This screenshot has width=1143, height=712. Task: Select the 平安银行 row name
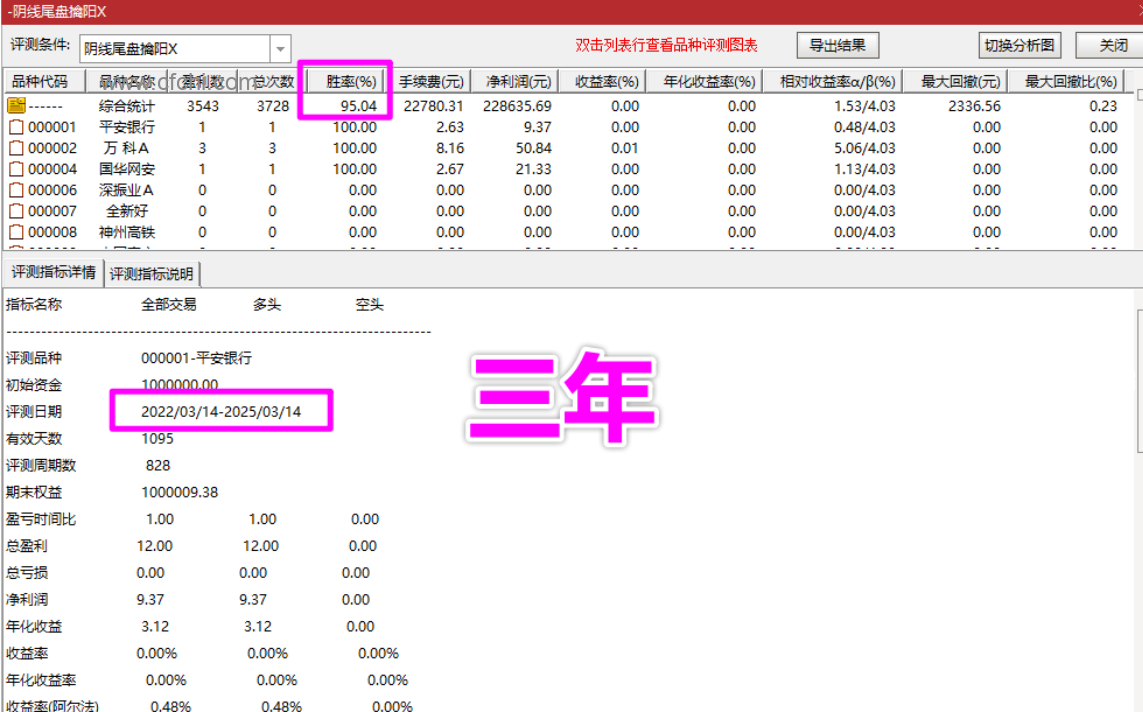click(127, 128)
